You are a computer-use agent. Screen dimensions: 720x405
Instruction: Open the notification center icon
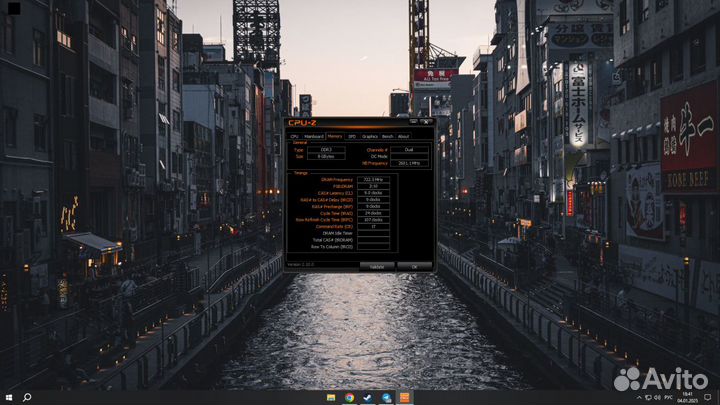[707, 397]
